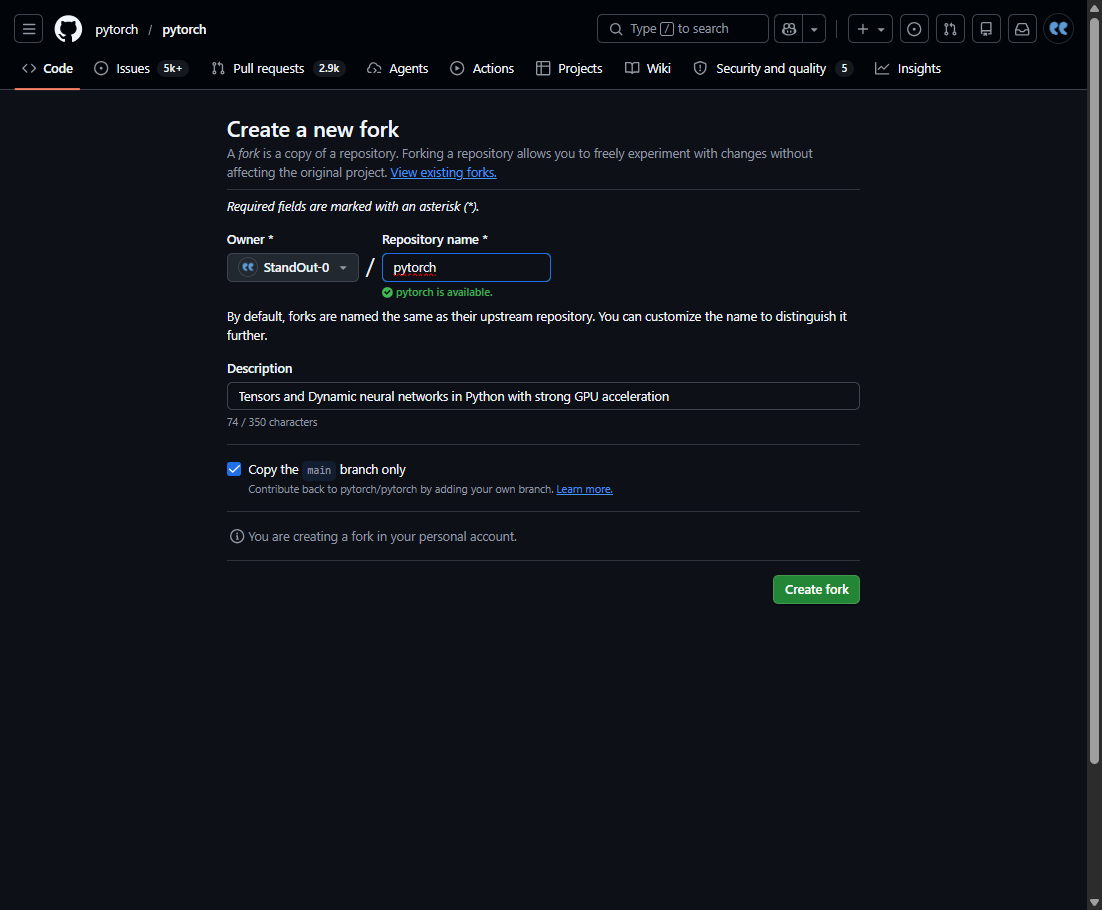Open the Wiki tab
1102x910 pixels.
(x=648, y=68)
